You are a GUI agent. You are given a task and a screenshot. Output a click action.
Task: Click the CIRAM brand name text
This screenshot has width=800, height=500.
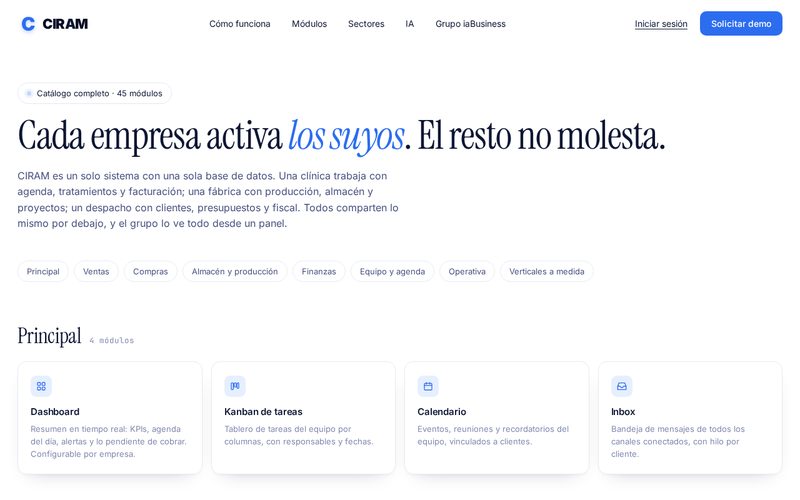(x=65, y=24)
